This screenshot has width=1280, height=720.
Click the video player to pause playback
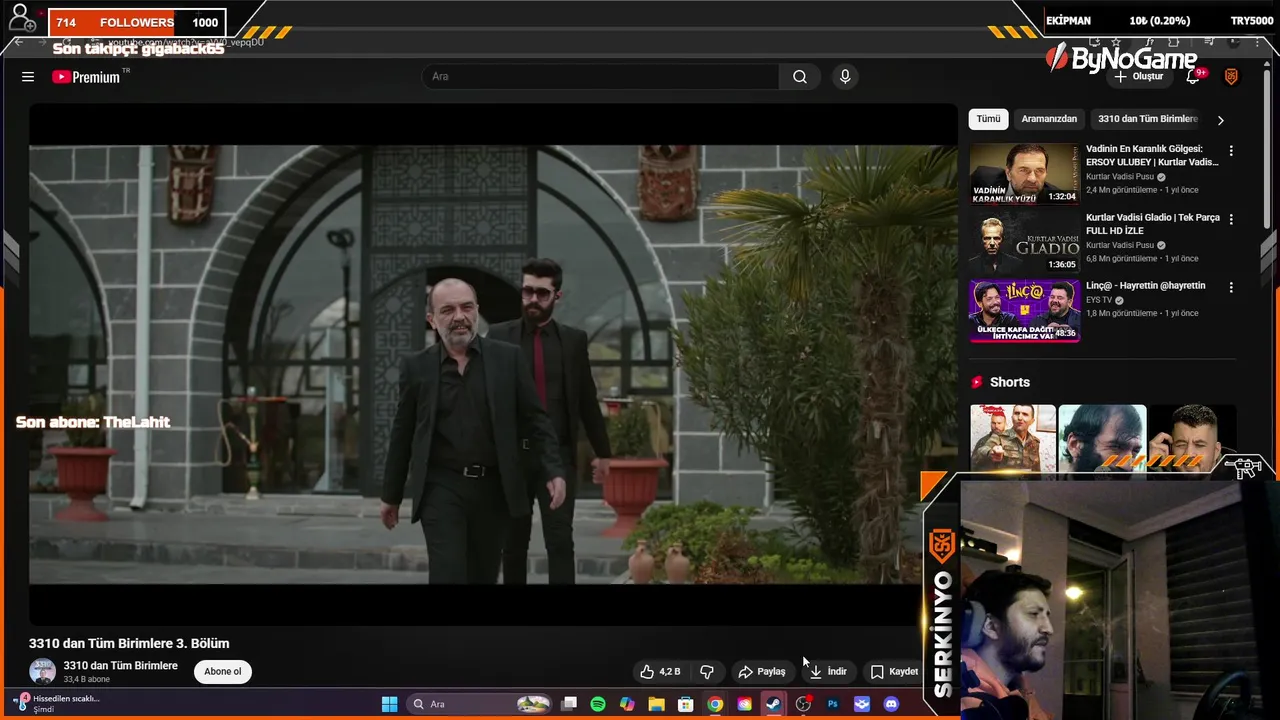[x=493, y=364]
